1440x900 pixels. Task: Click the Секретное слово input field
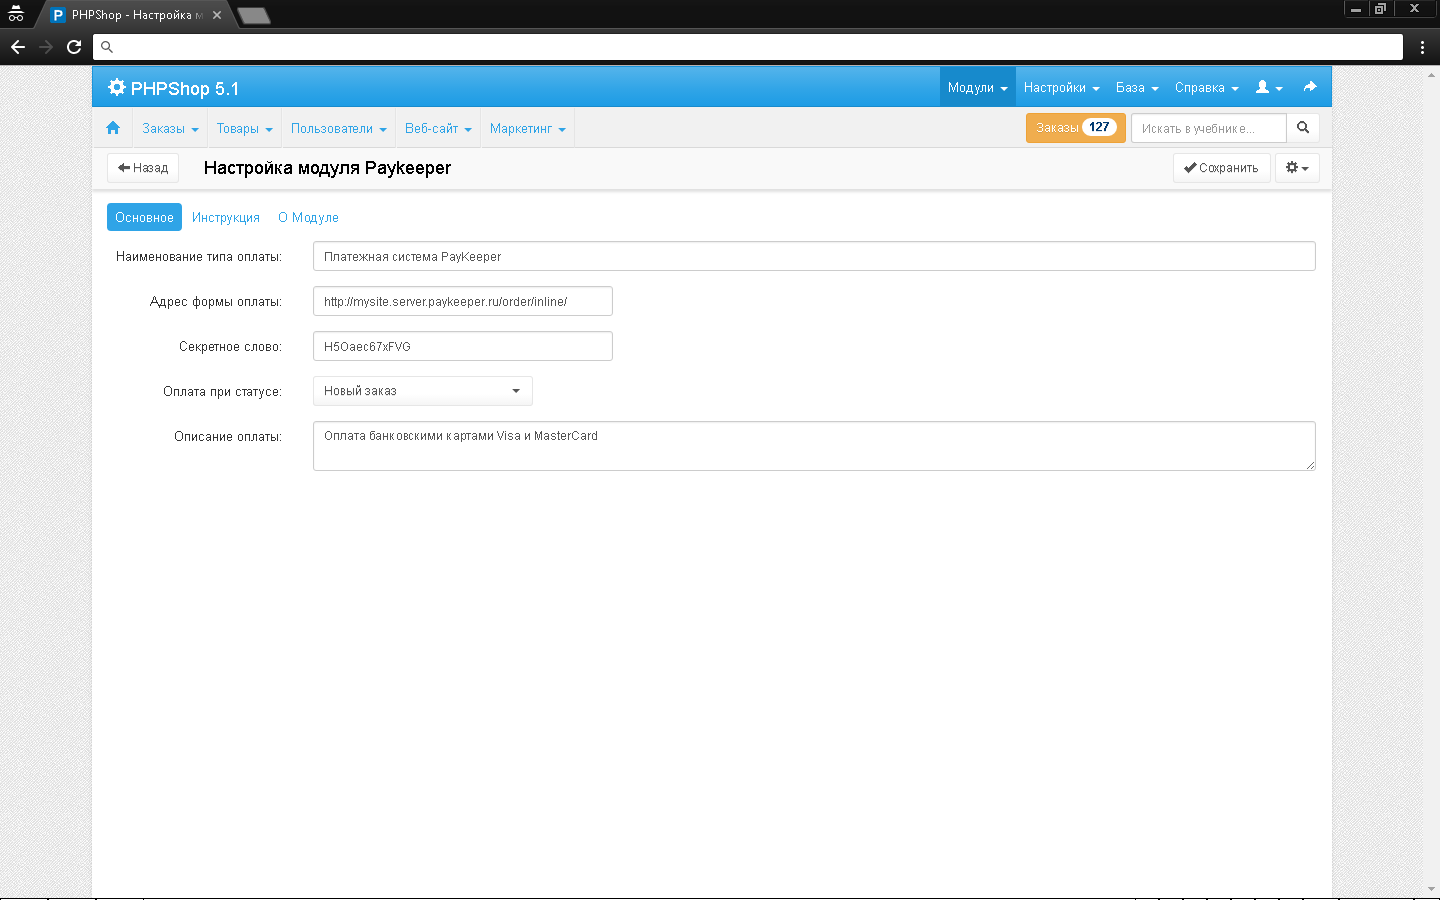[x=462, y=347]
